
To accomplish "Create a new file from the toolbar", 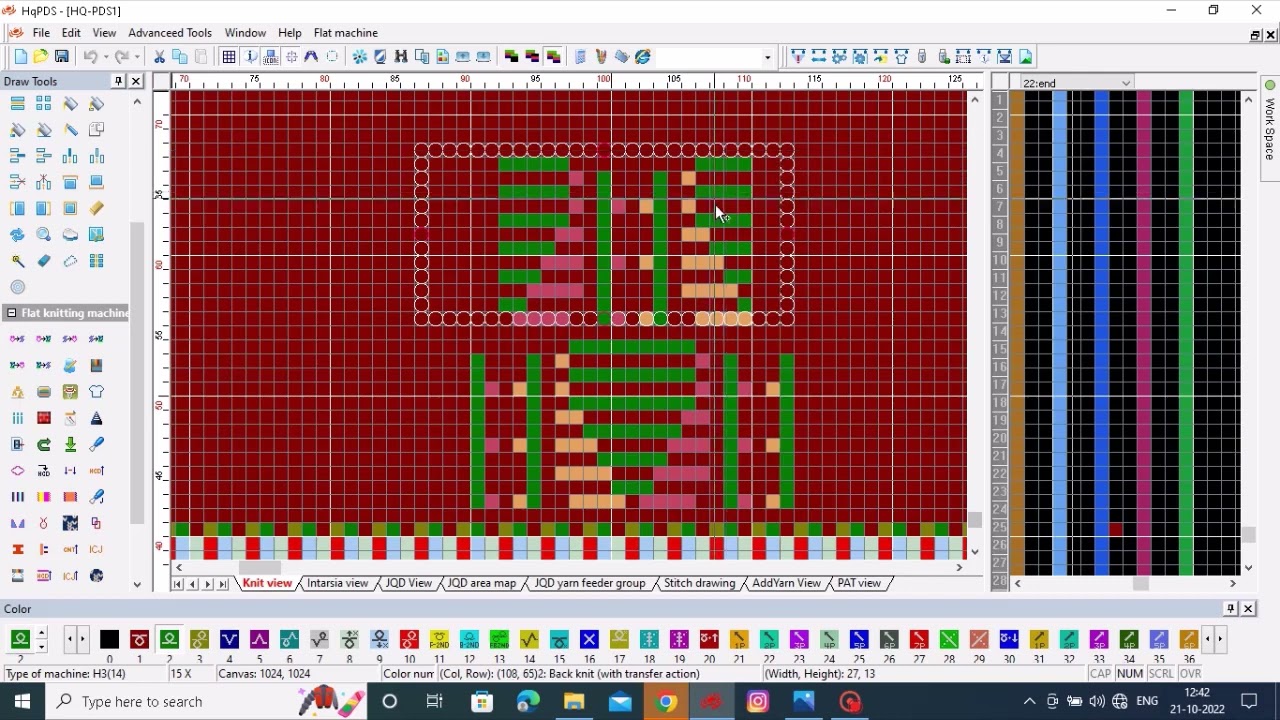I will pos(20,57).
